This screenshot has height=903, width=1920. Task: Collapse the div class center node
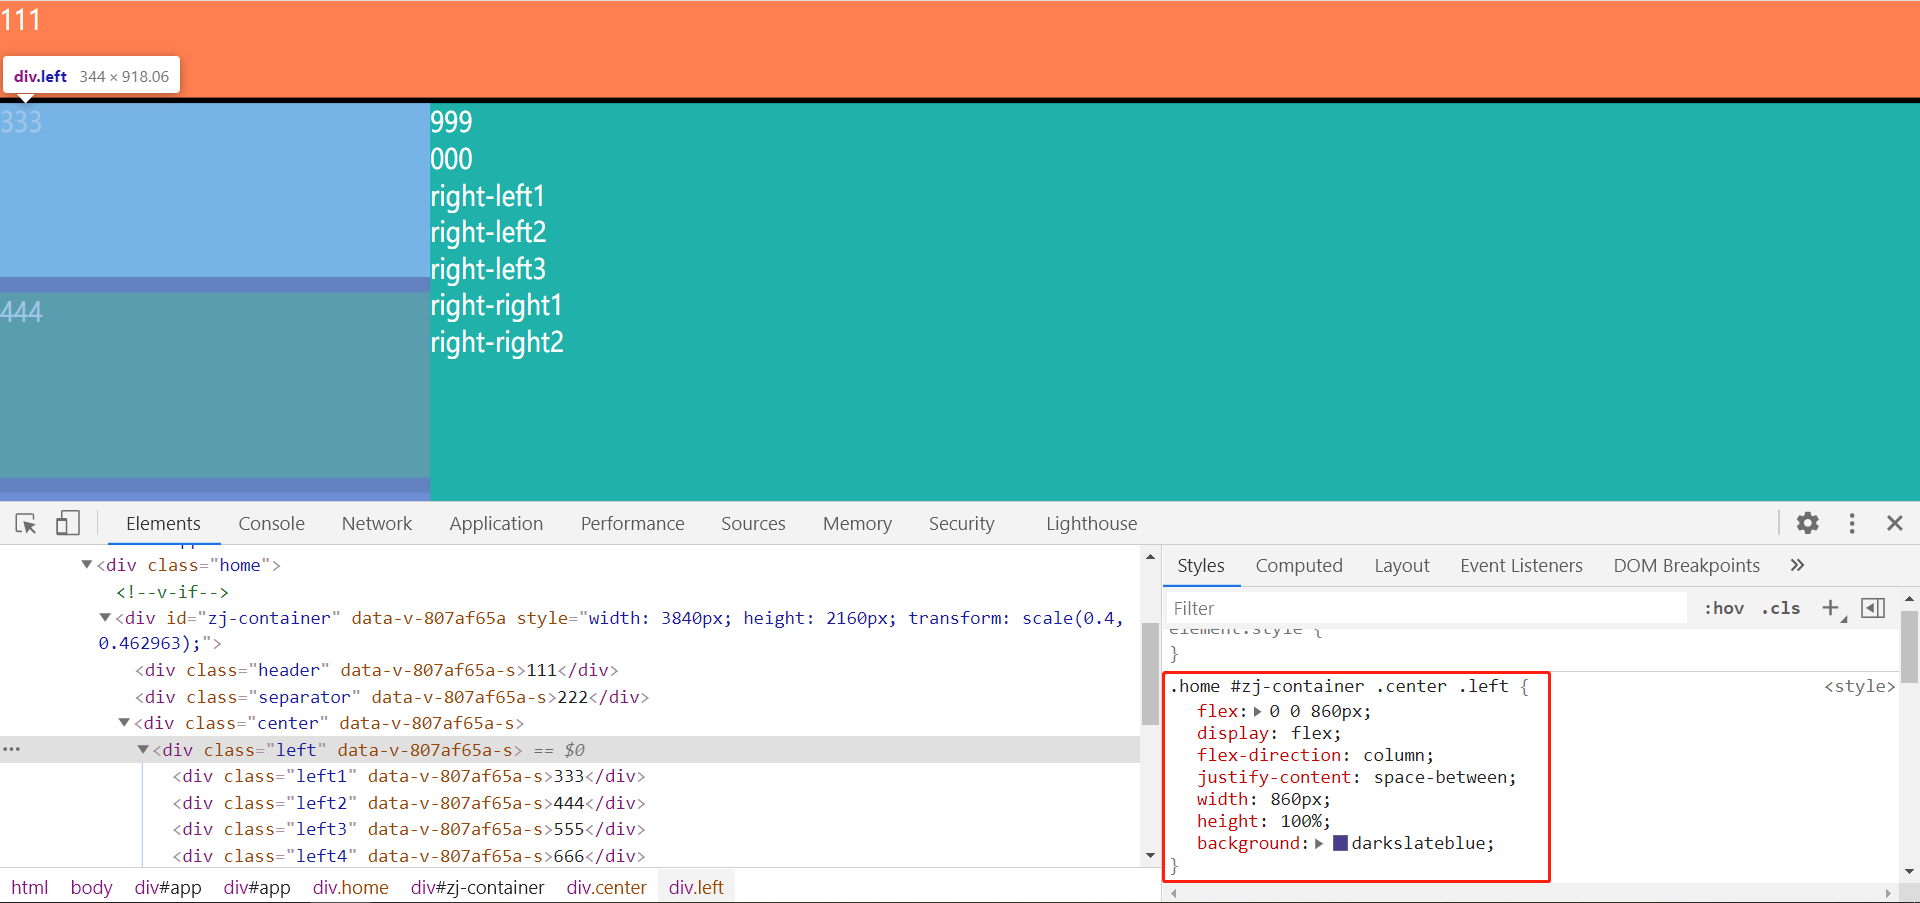pos(124,722)
